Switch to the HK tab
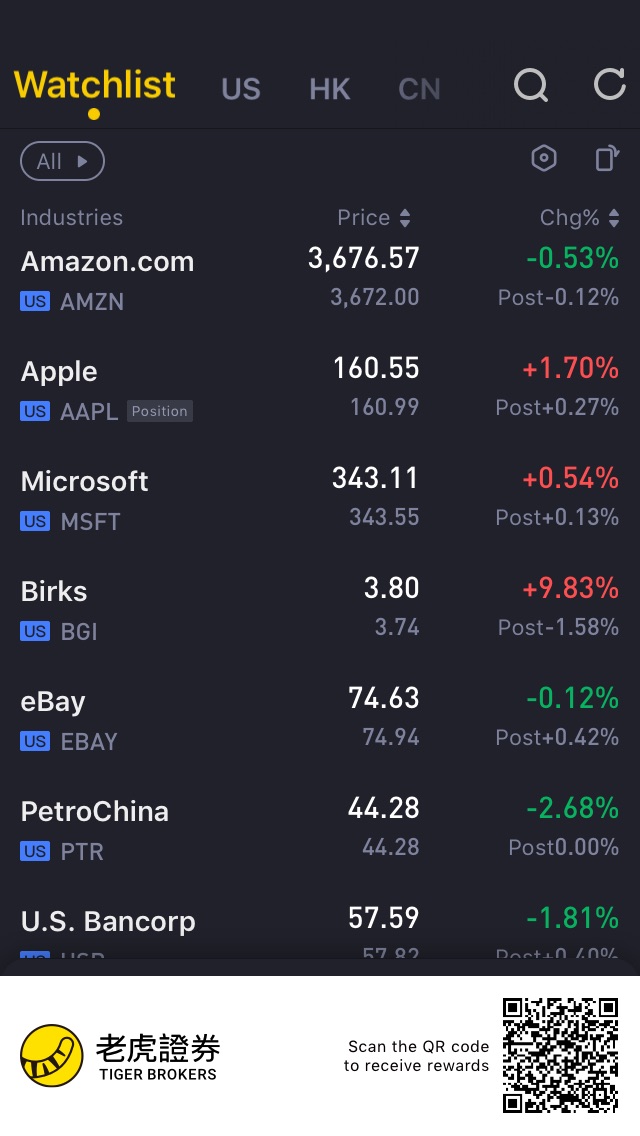Viewport: 640px width, 1136px height. pyautogui.click(x=330, y=88)
